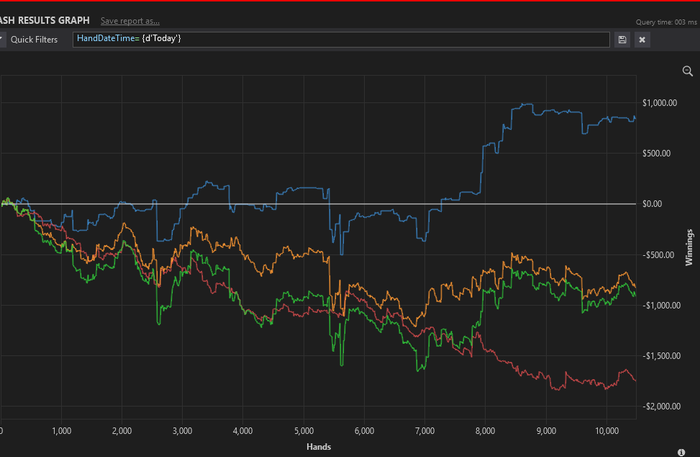The width and height of the screenshot is (700, 457).
Task: Click the Cash Results Graph heading
Action: coord(45,21)
